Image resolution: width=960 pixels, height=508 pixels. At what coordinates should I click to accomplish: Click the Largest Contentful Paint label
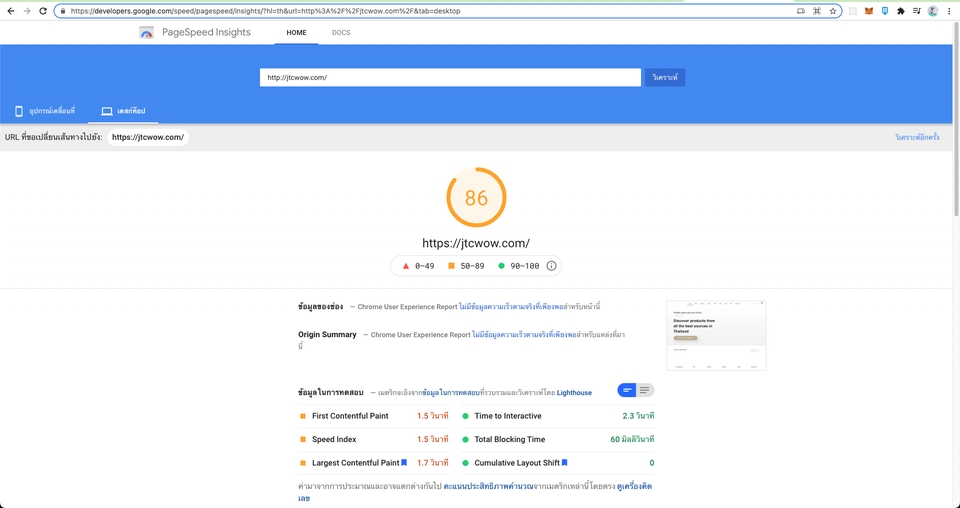(x=356, y=463)
